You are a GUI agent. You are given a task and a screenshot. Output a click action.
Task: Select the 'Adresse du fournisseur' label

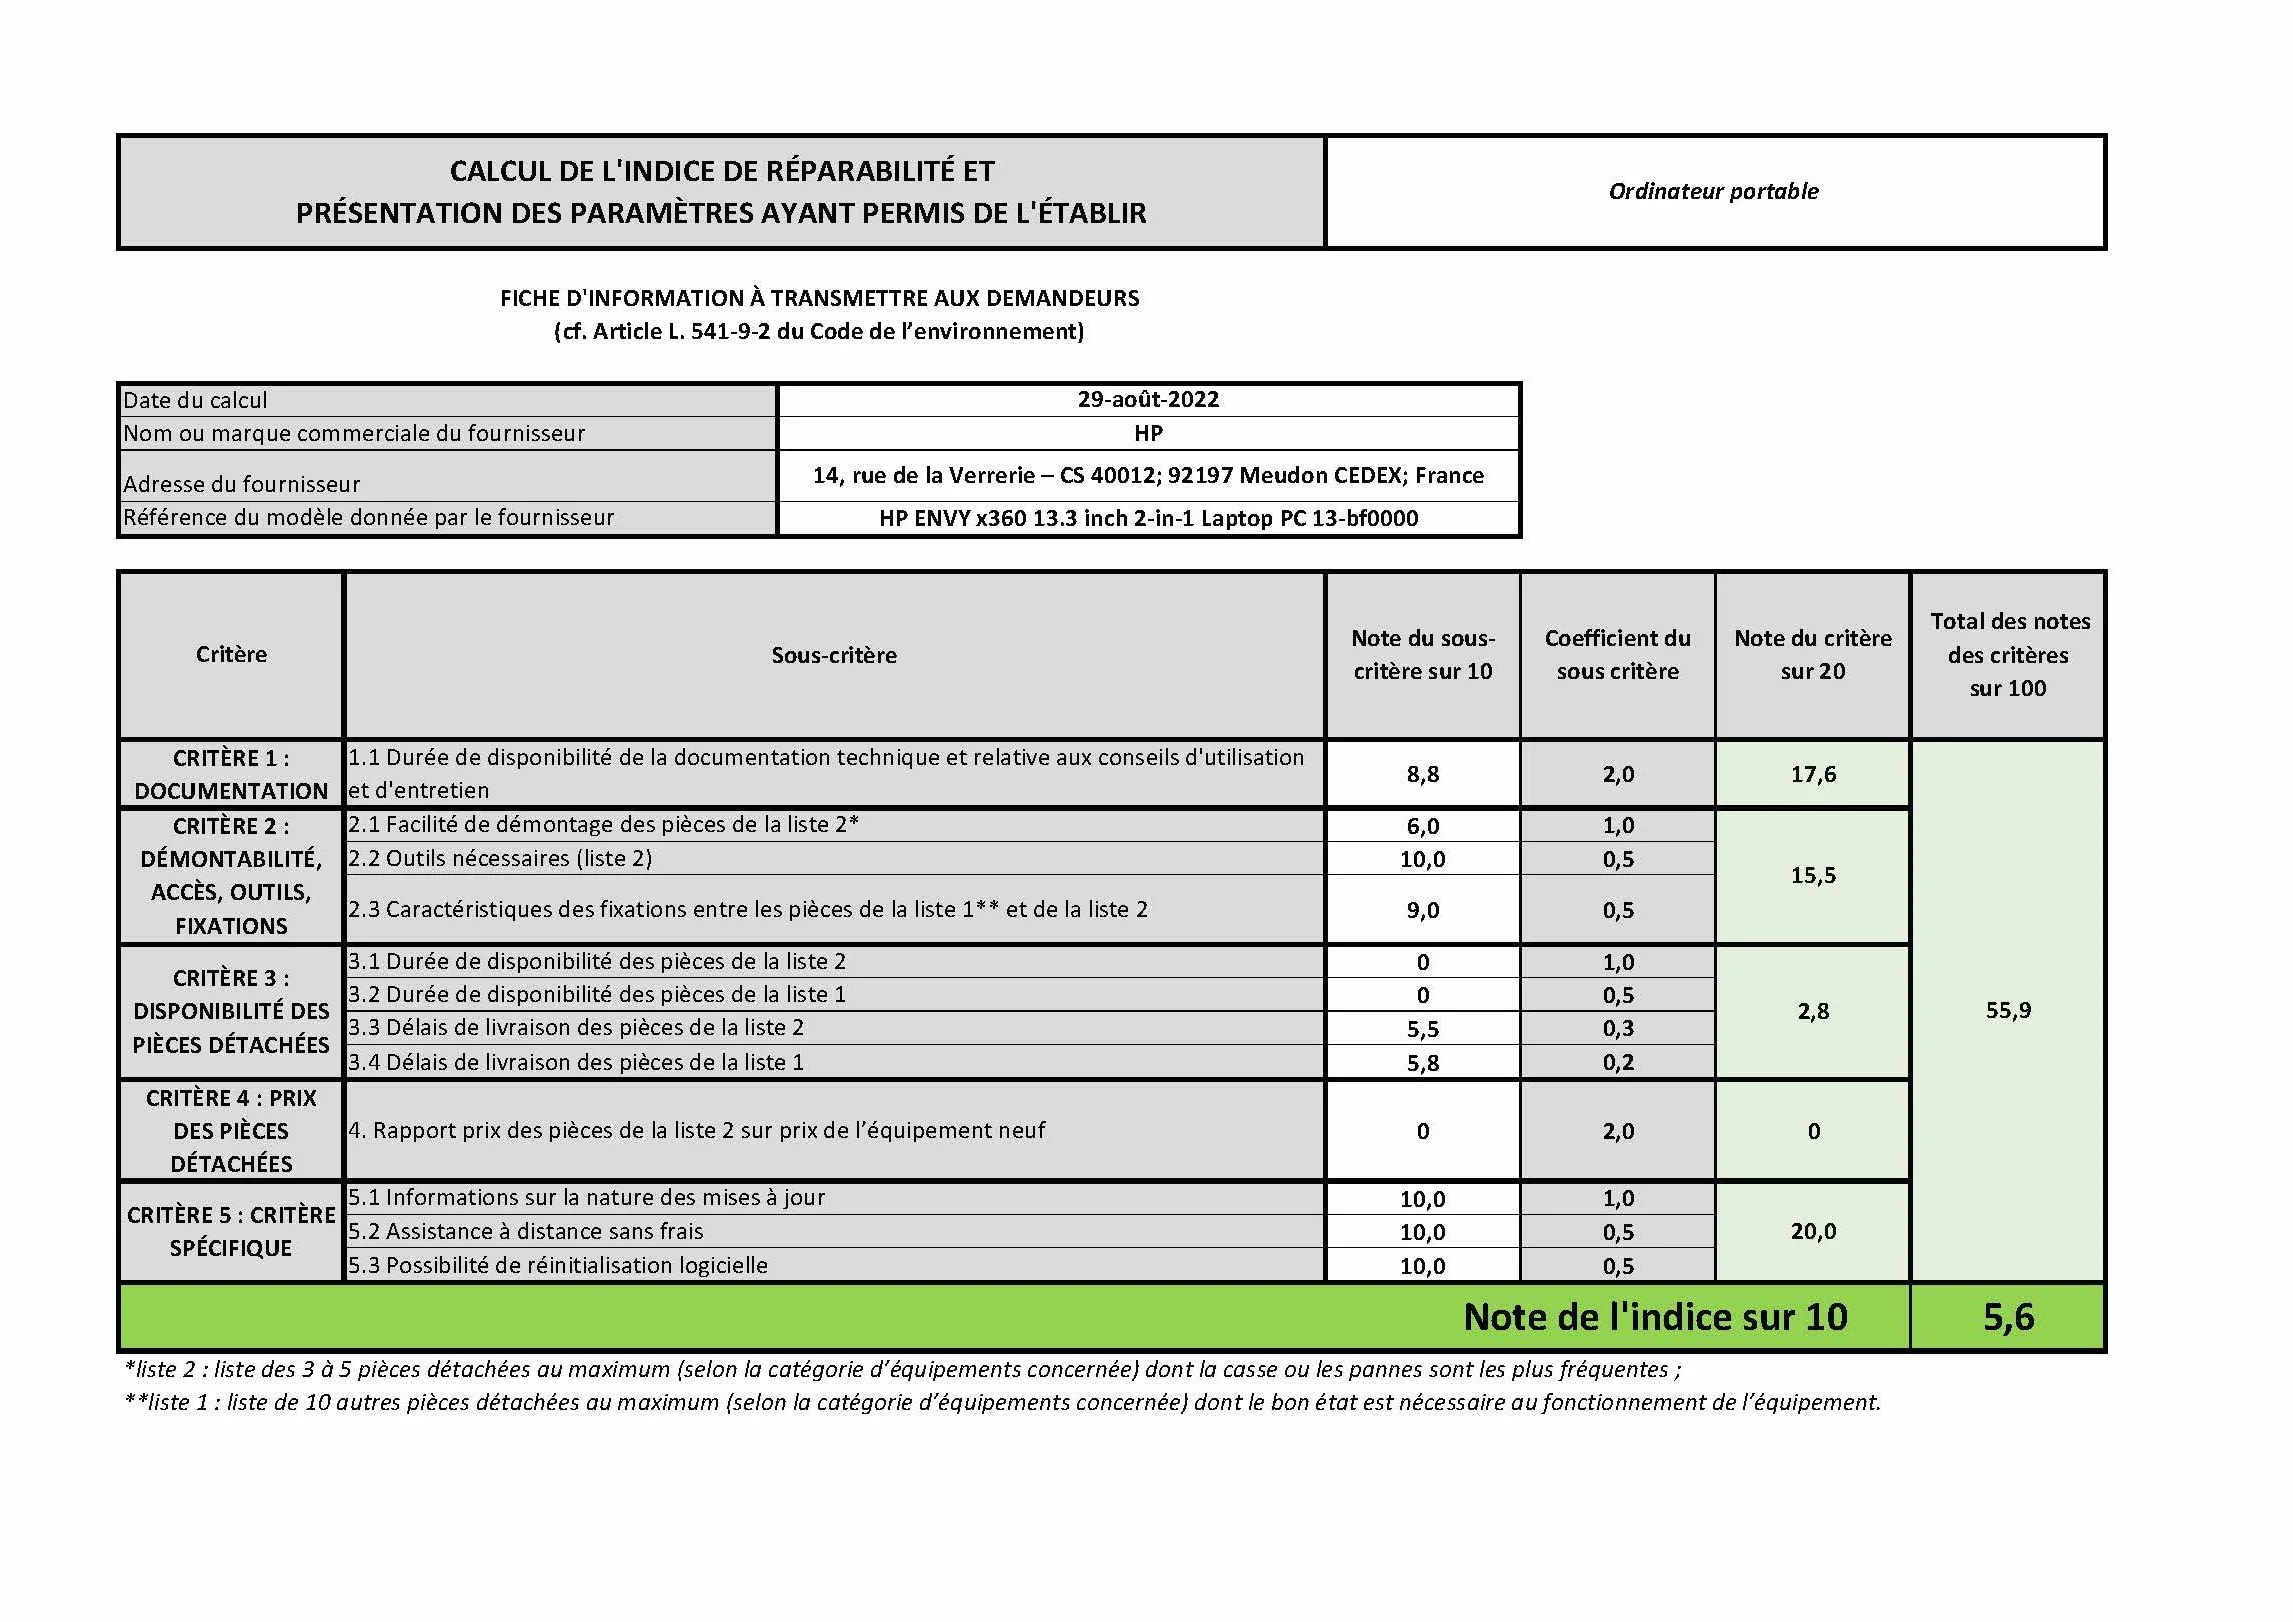click(241, 484)
